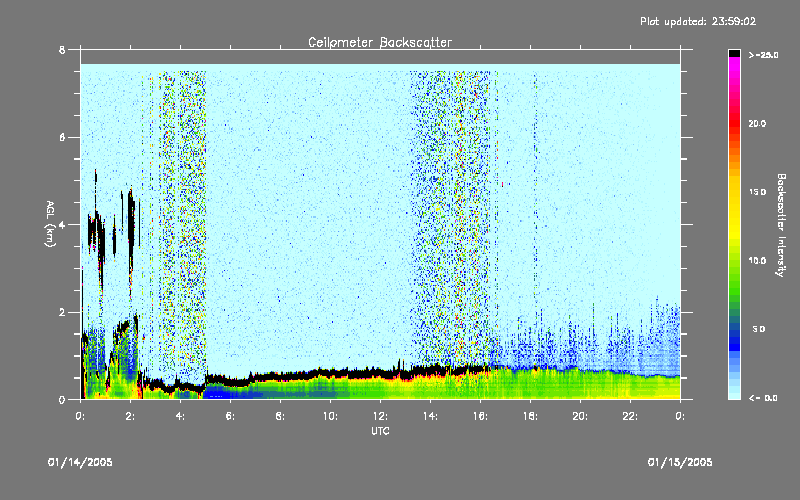800x500 pixels.
Task: Click the end date label 01/15/2005
Action: (x=680, y=462)
